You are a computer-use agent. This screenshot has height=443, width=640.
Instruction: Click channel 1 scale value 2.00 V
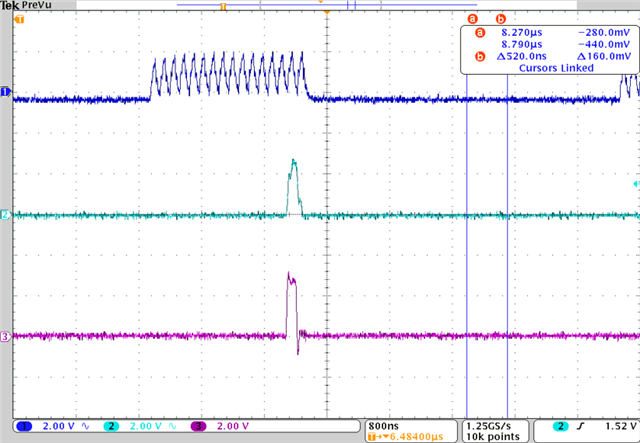(59, 426)
